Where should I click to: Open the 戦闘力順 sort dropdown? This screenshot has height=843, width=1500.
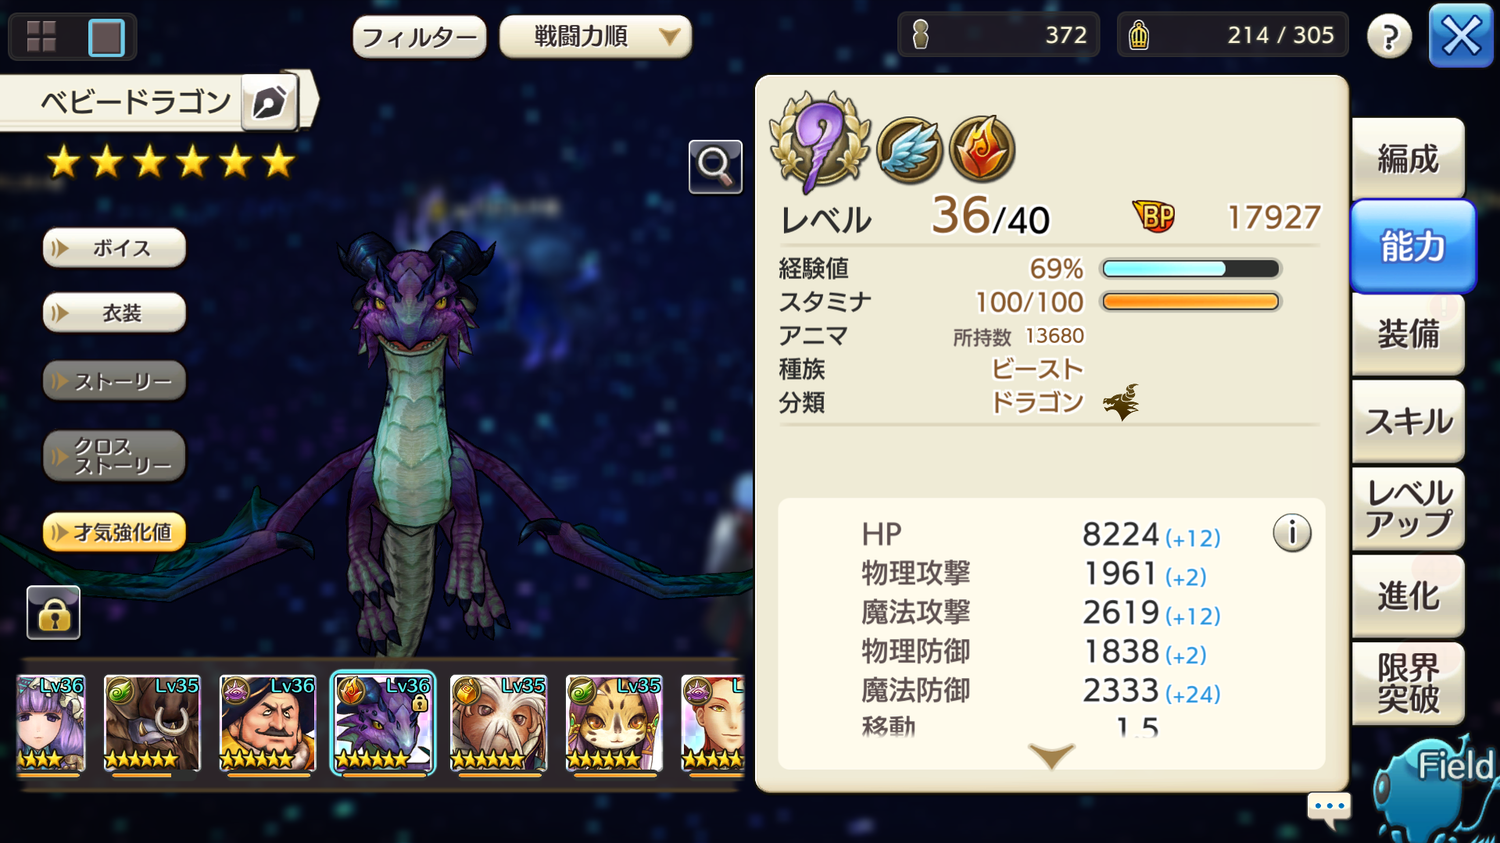596,37
